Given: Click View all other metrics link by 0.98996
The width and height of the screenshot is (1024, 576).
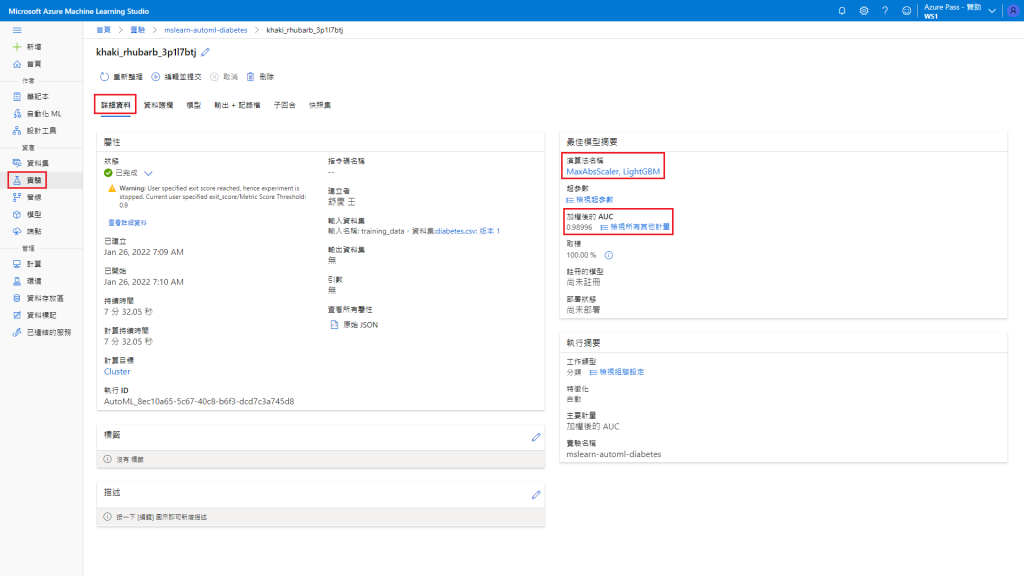Looking at the screenshot, I should pyautogui.click(x=635, y=227).
